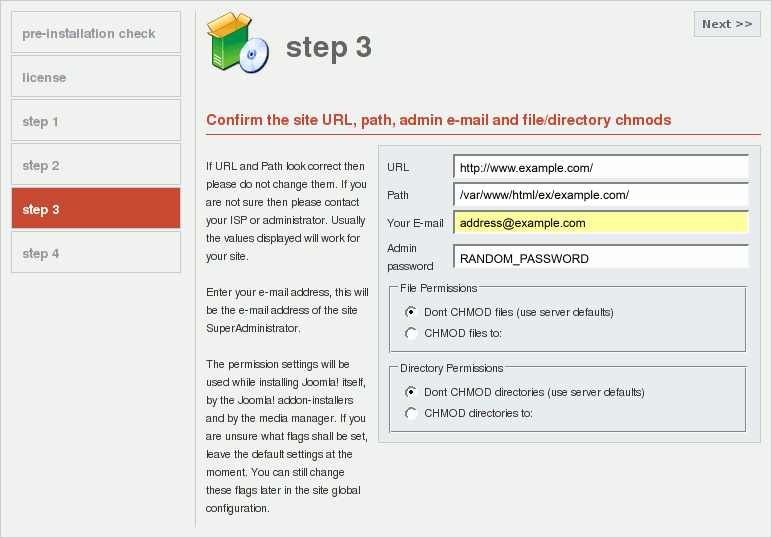Image resolution: width=772 pixels, height=538 pixels.
Task: Select step 2 in the sidebar
Action: (x=96, y=164)
